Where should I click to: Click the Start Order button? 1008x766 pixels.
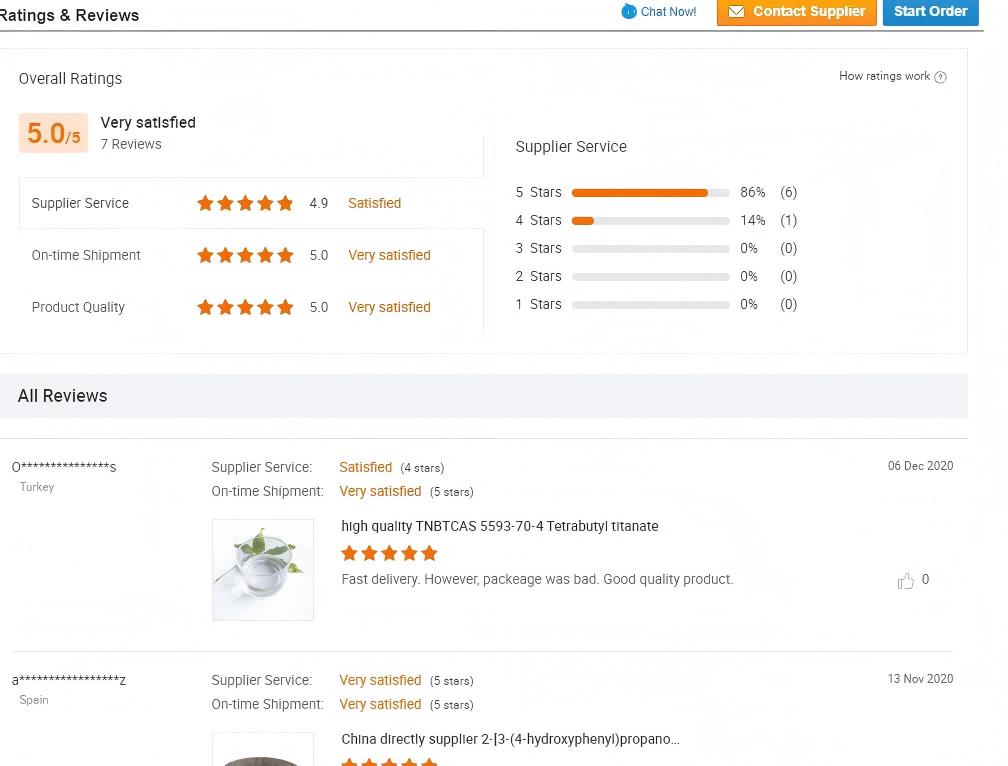[930, 12]
